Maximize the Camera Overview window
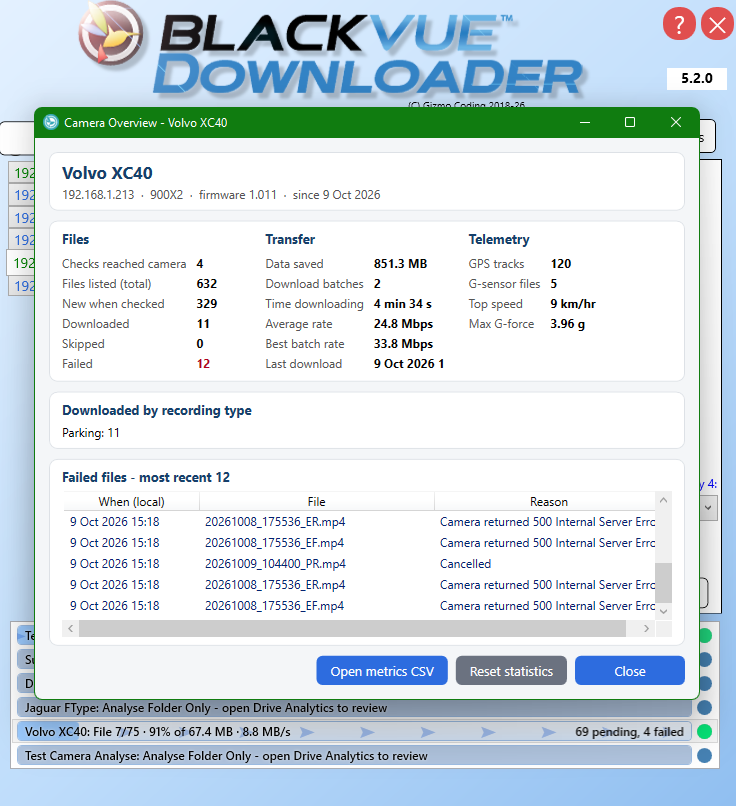 [x=630, y=122]
